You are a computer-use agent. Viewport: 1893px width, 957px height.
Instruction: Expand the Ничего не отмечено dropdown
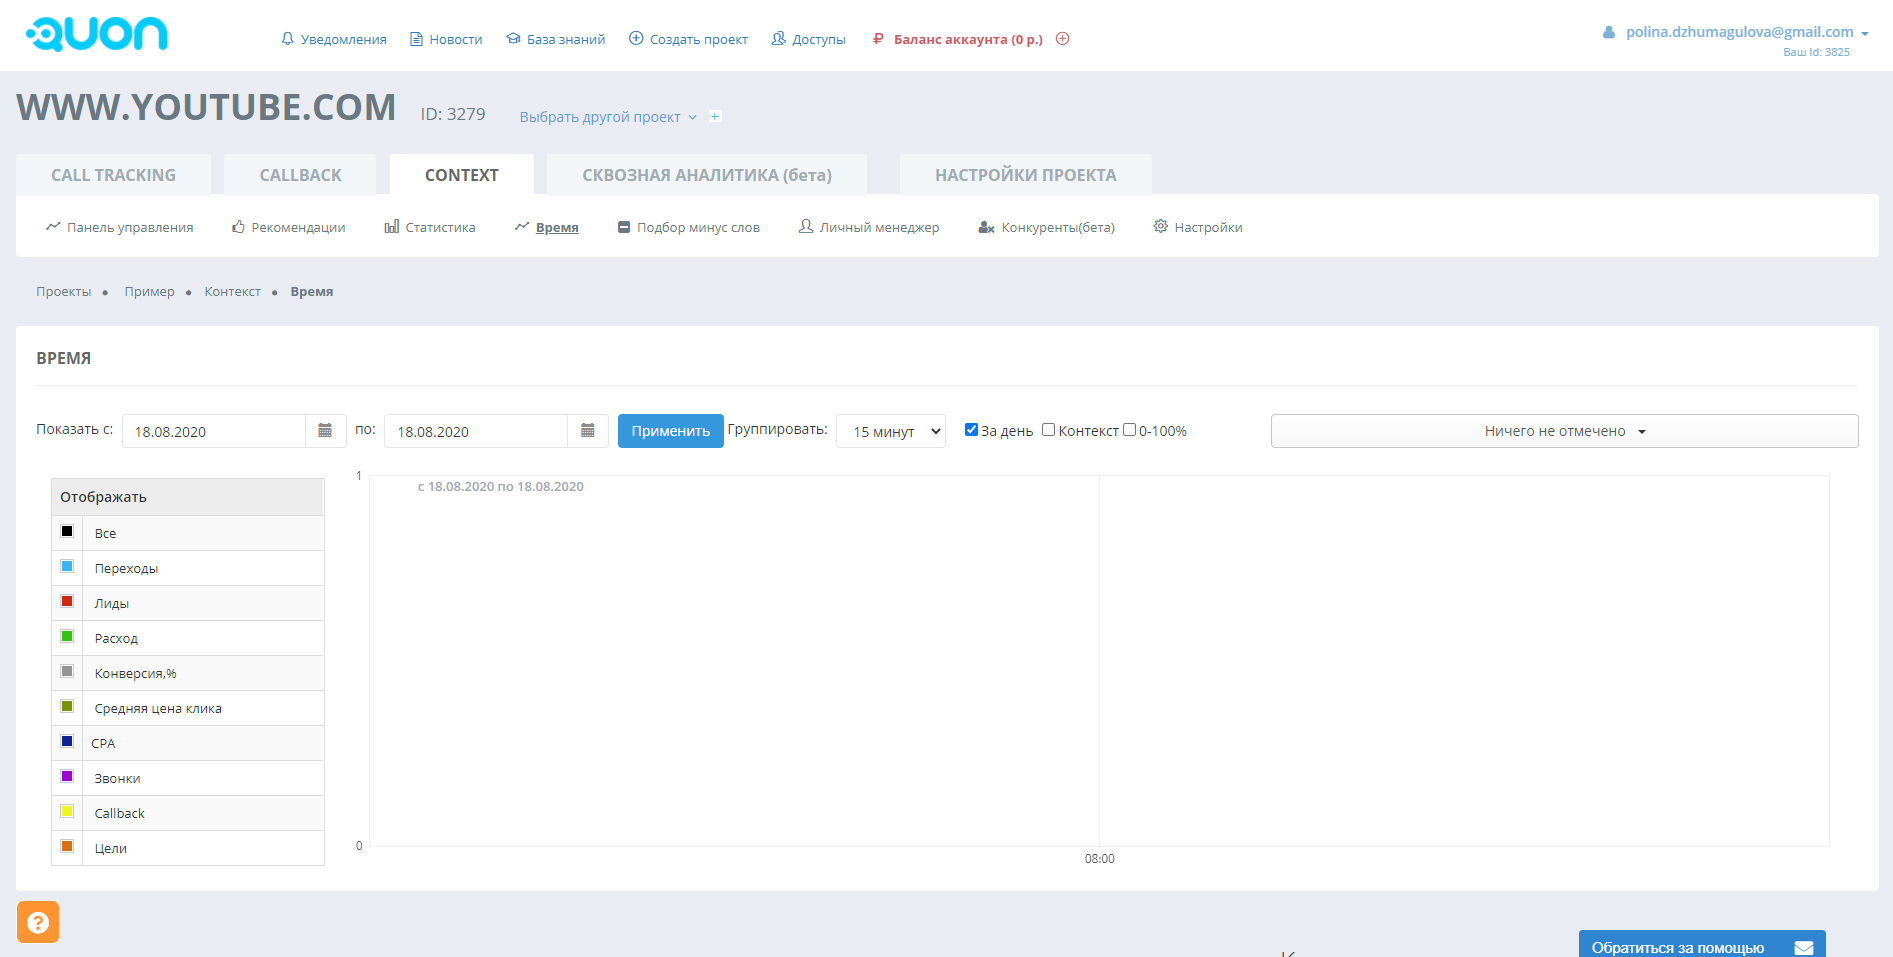1564,431
